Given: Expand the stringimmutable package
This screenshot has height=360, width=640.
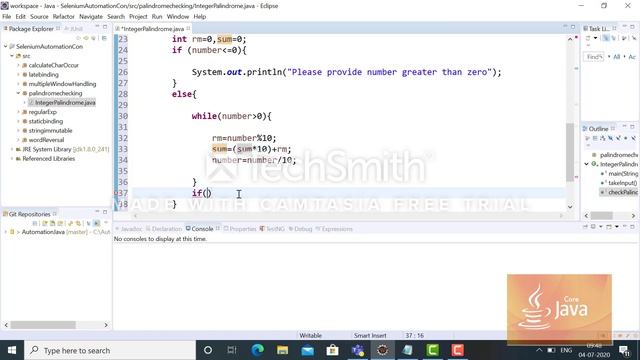Looking at the screenshot, I should tap(18, 131).
